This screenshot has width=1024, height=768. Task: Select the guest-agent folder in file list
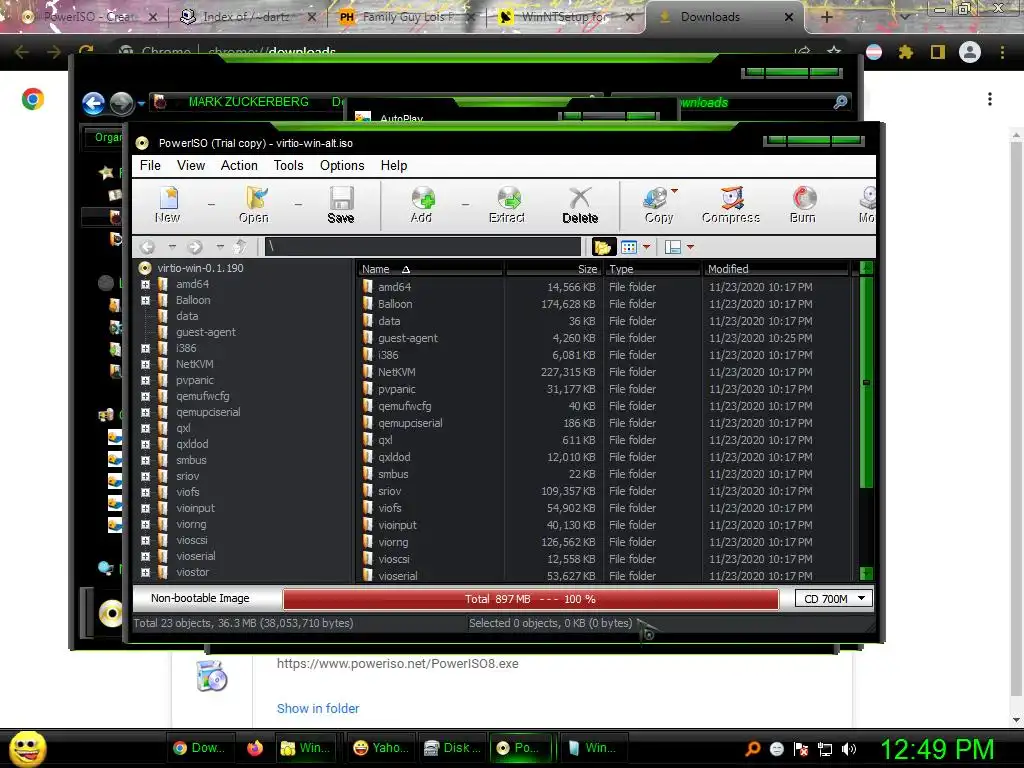click(x=408, y=338)
